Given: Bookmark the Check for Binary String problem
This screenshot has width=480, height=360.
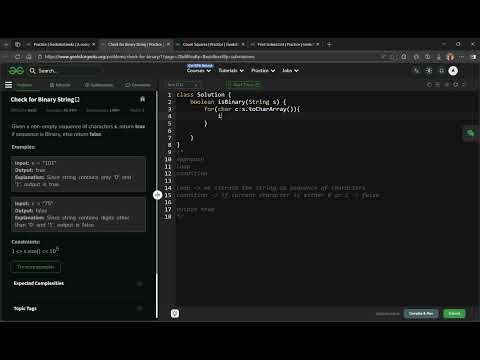Looking at the screenshot, I should pyautogui.click(x=142, y=99).
